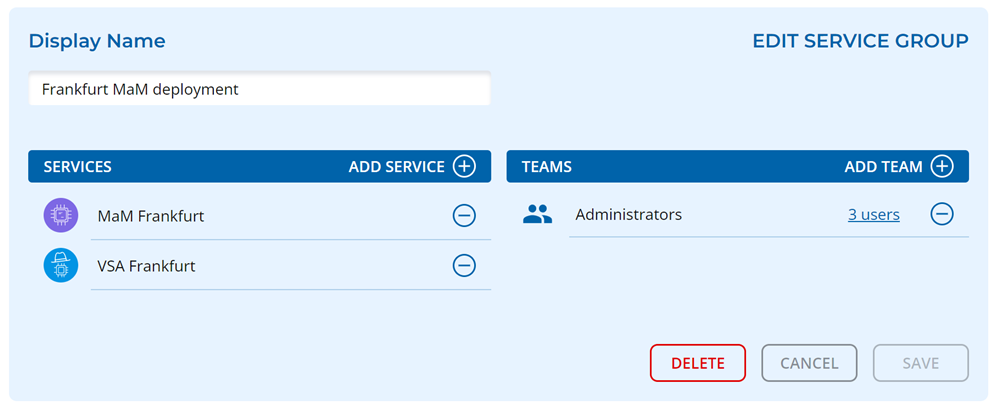Click the plus icon beside ADD TEAM

[x=942, y=166]
